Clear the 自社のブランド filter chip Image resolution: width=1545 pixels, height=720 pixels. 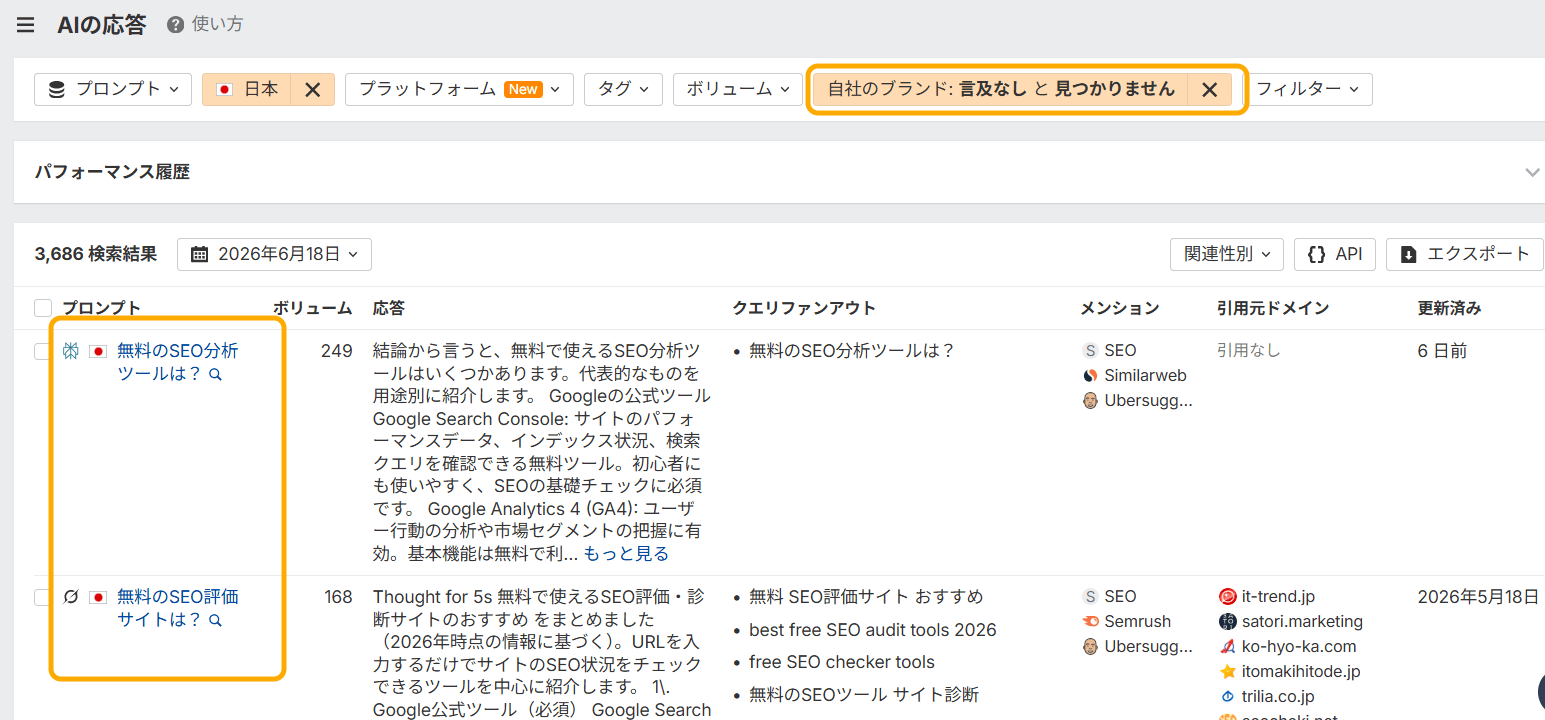pyautogui.click(x=1209, y=89)
